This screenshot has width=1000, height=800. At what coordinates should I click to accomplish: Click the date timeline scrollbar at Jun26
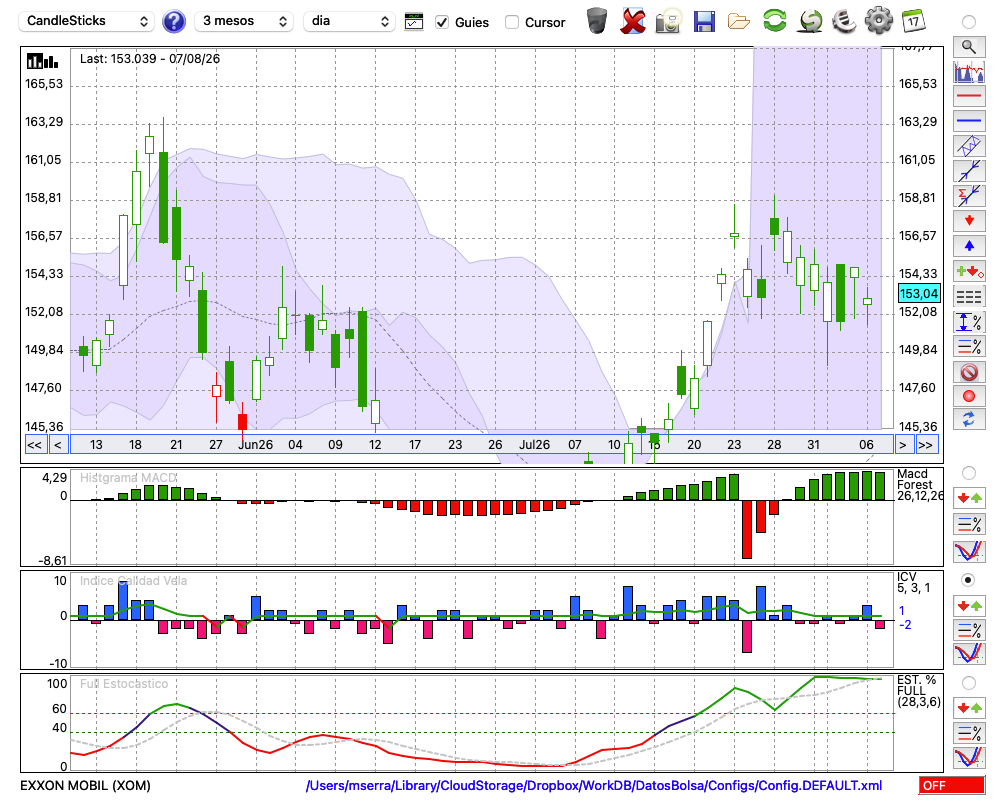255,445
